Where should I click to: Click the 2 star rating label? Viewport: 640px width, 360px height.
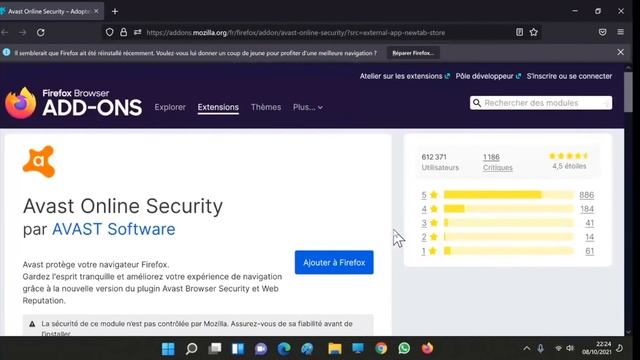point(429,237)
